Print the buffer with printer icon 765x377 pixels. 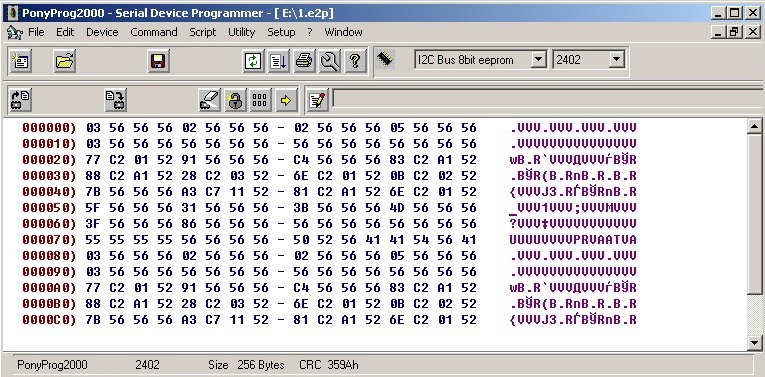point(304,61)
